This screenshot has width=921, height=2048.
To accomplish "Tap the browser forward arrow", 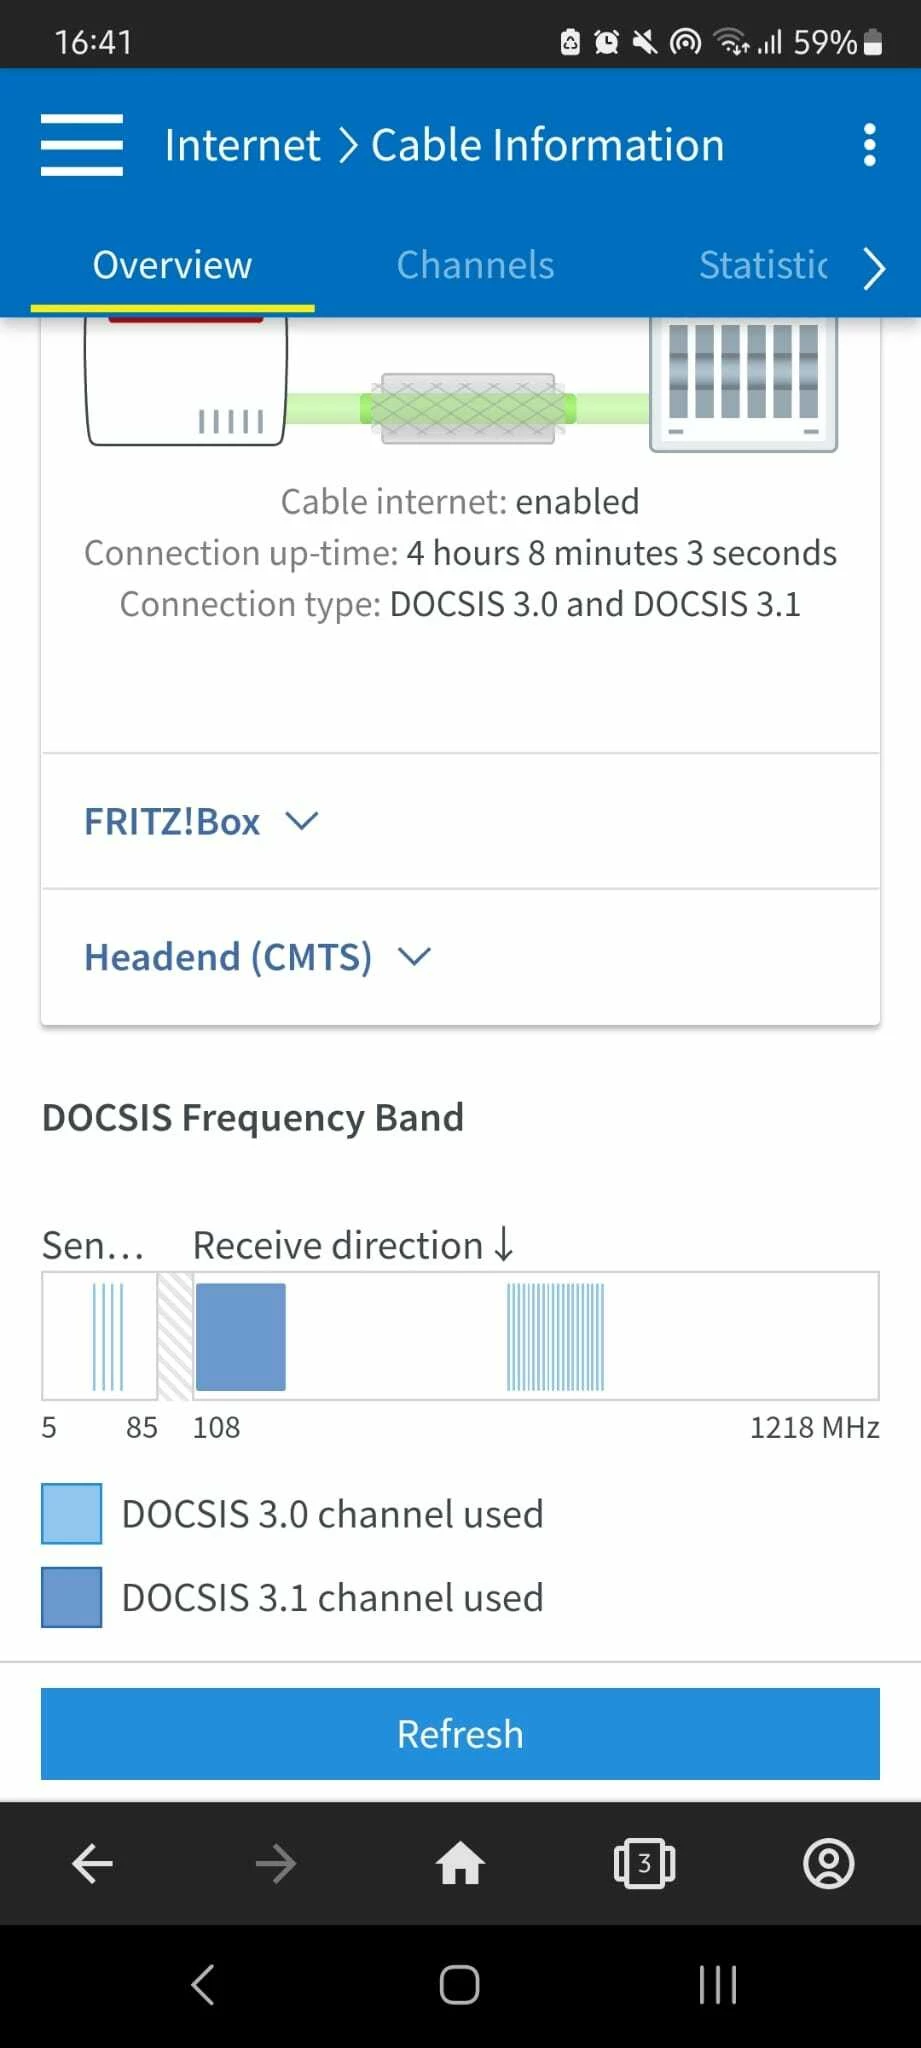I will [x=276, y=1863].
